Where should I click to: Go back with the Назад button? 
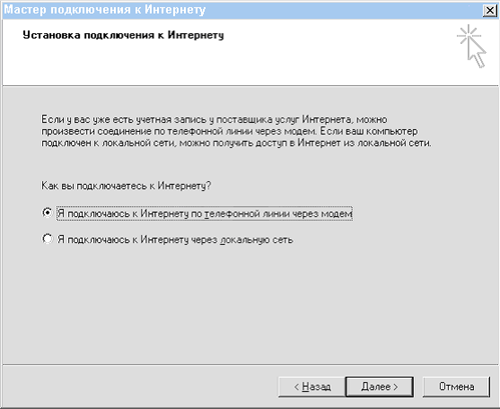pos(311,387)
